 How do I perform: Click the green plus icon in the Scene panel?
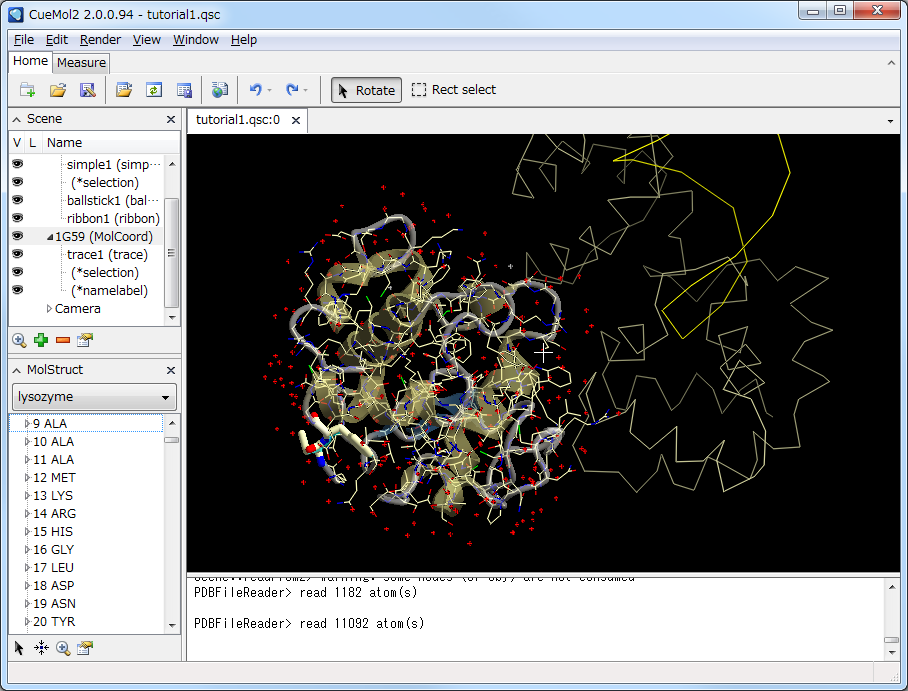tap(41, 340)
